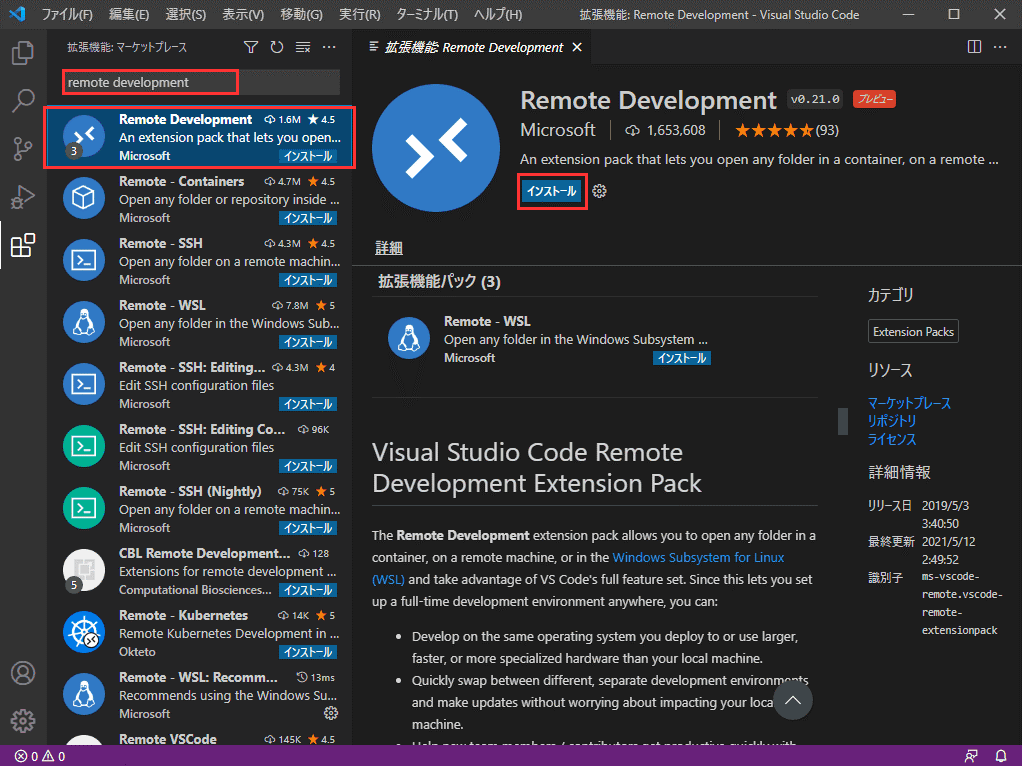Screen dimensions: 1023x767
Task: Filter extensions with the funnel icon
Action: (251, 47)
